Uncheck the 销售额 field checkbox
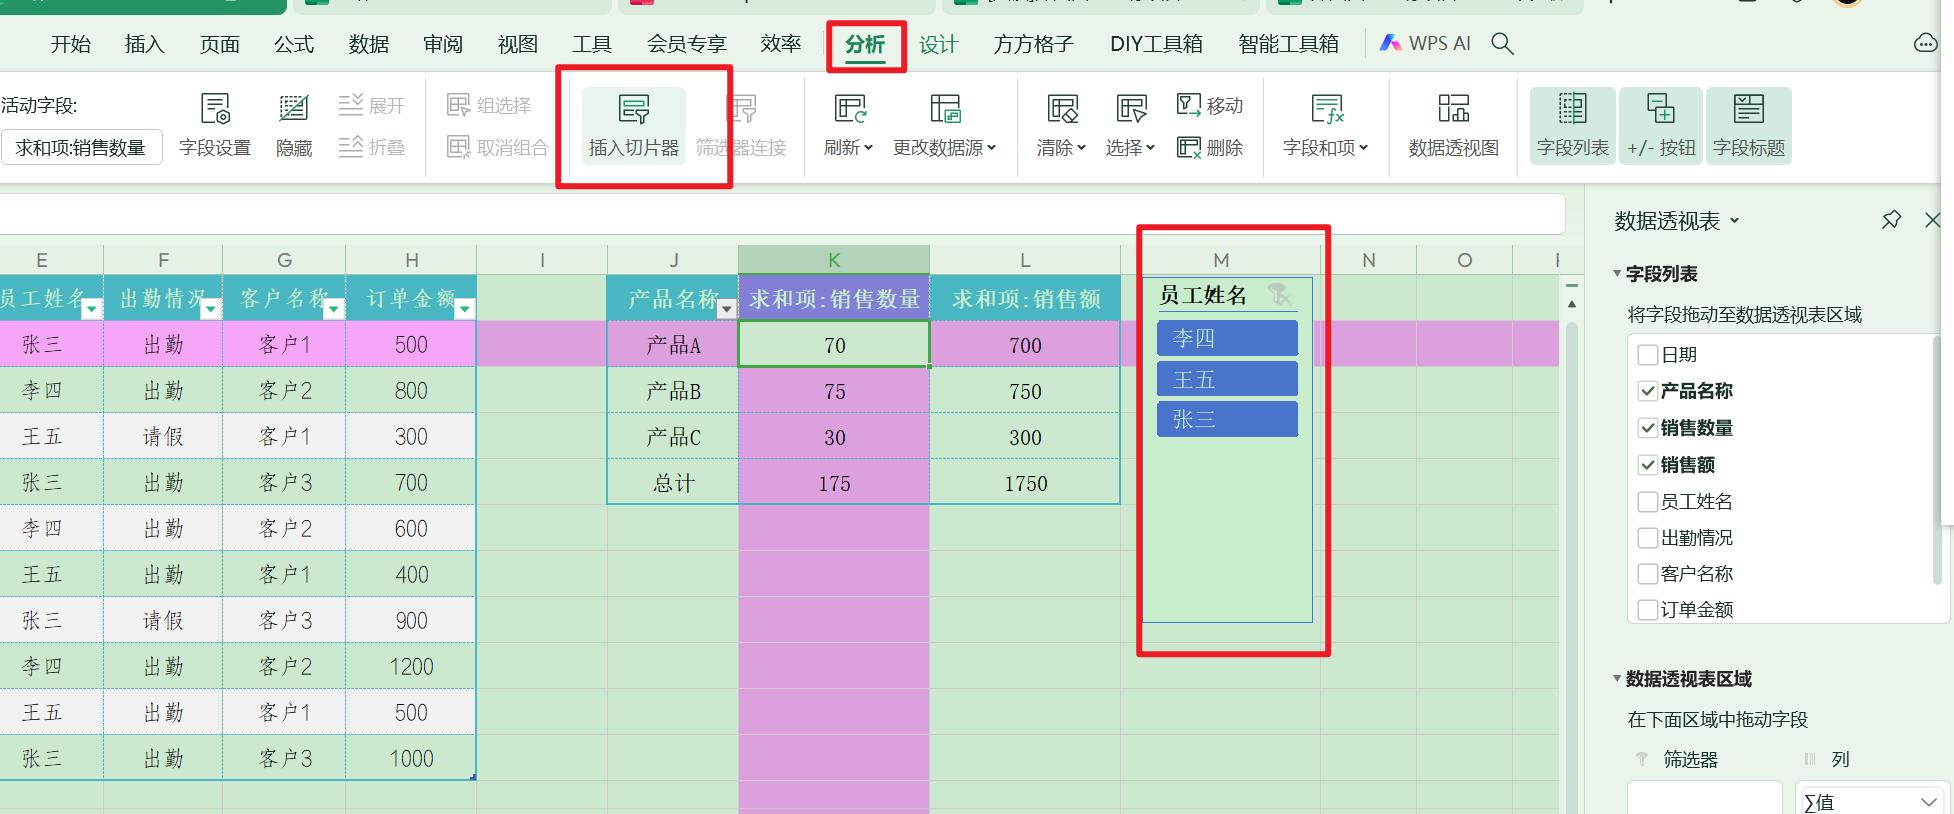This screenshot has width=1954, height=814. pos(1648,465)
